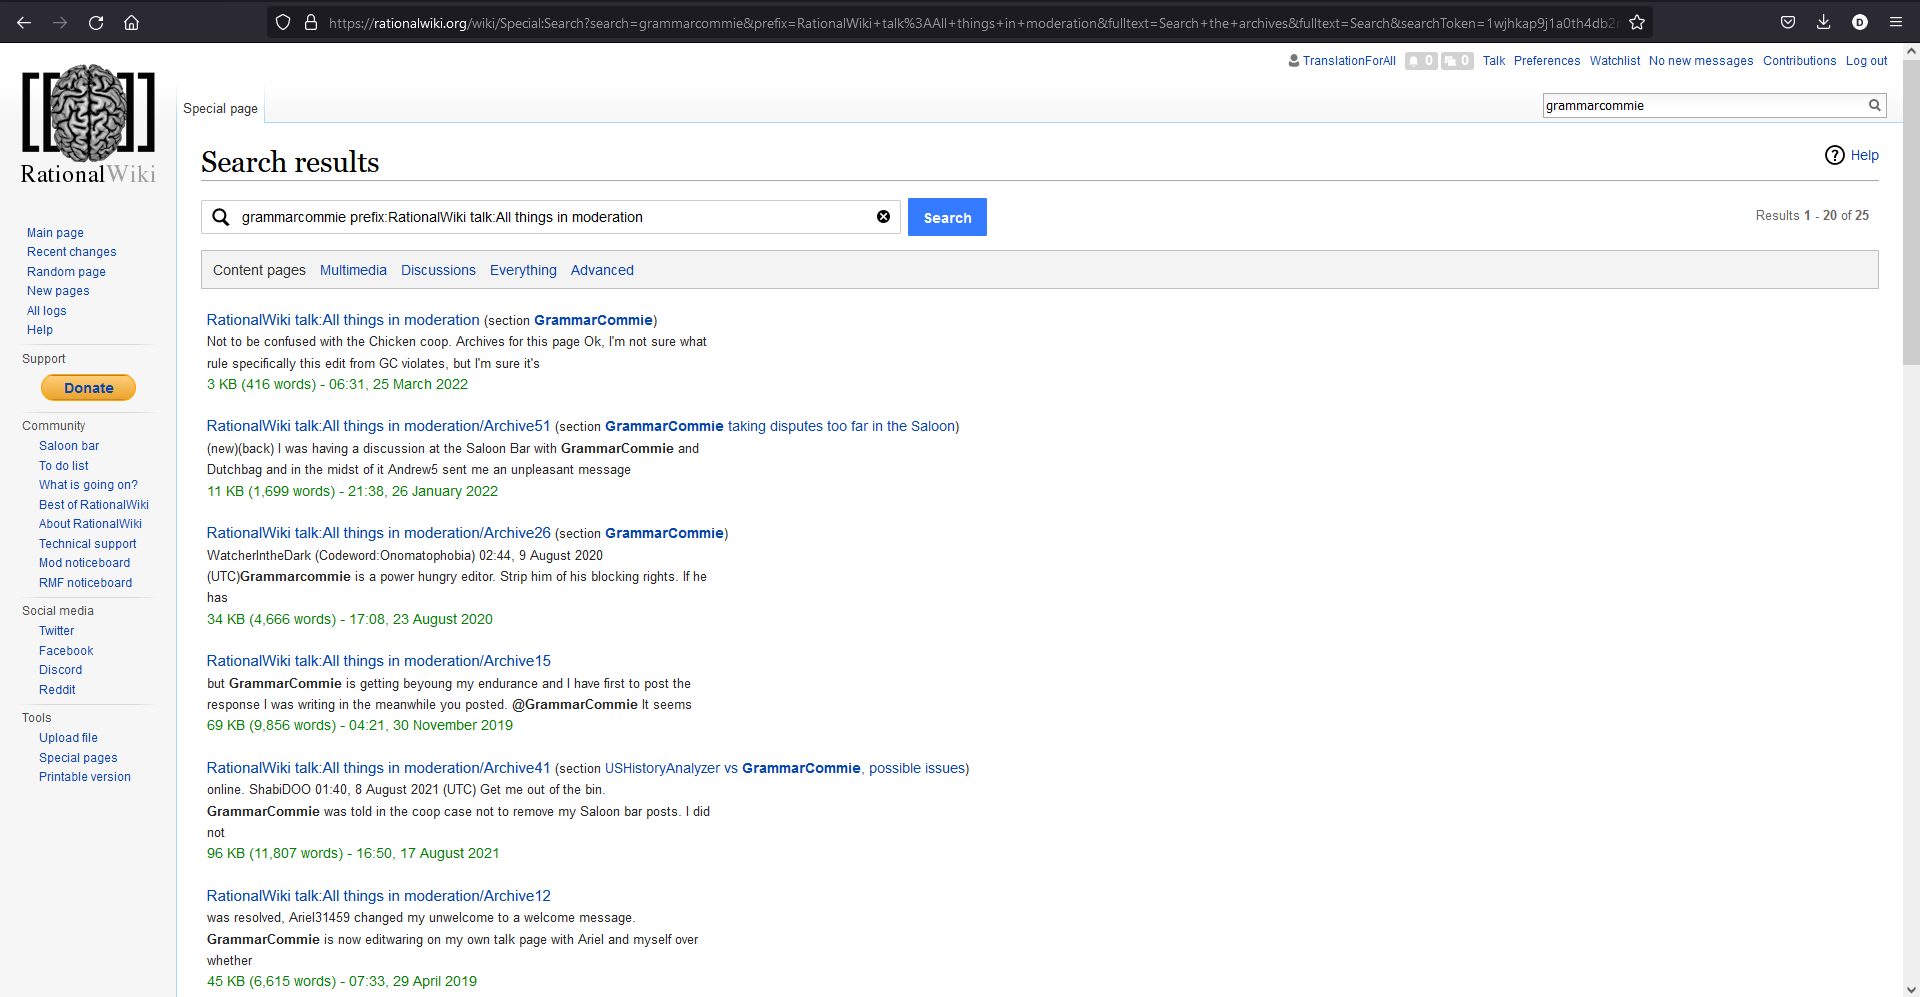Open Best of RationalWiki
1920x997 pixels.
94,505
